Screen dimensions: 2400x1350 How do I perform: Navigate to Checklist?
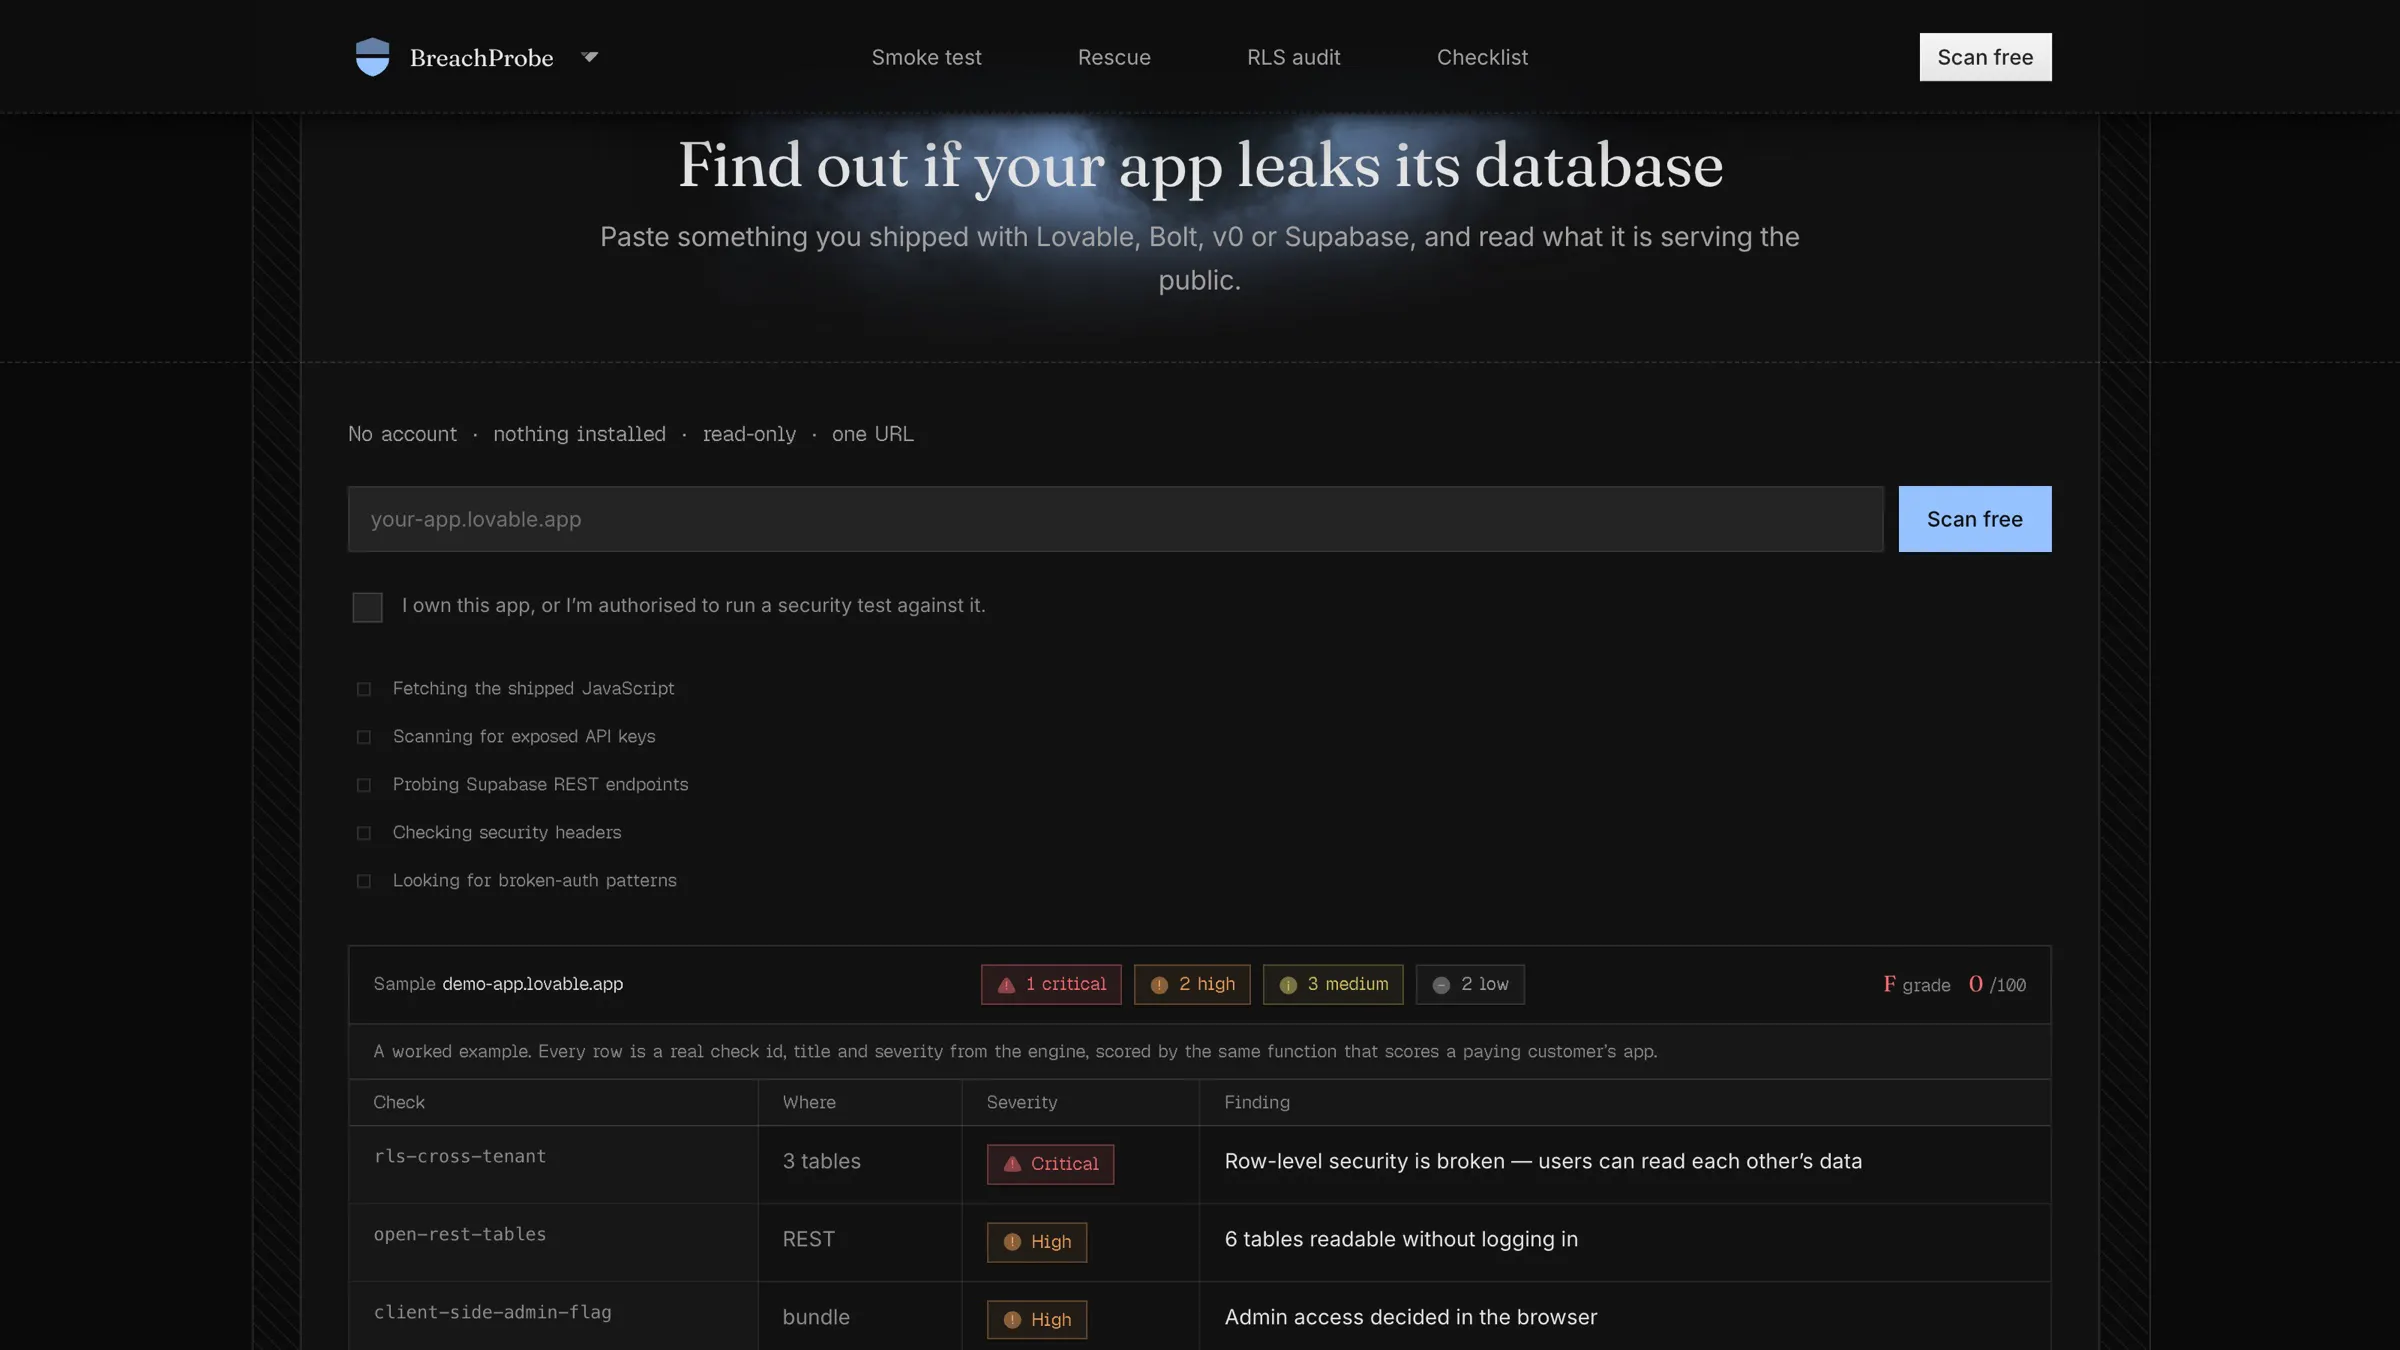(x=1482, y=57)
